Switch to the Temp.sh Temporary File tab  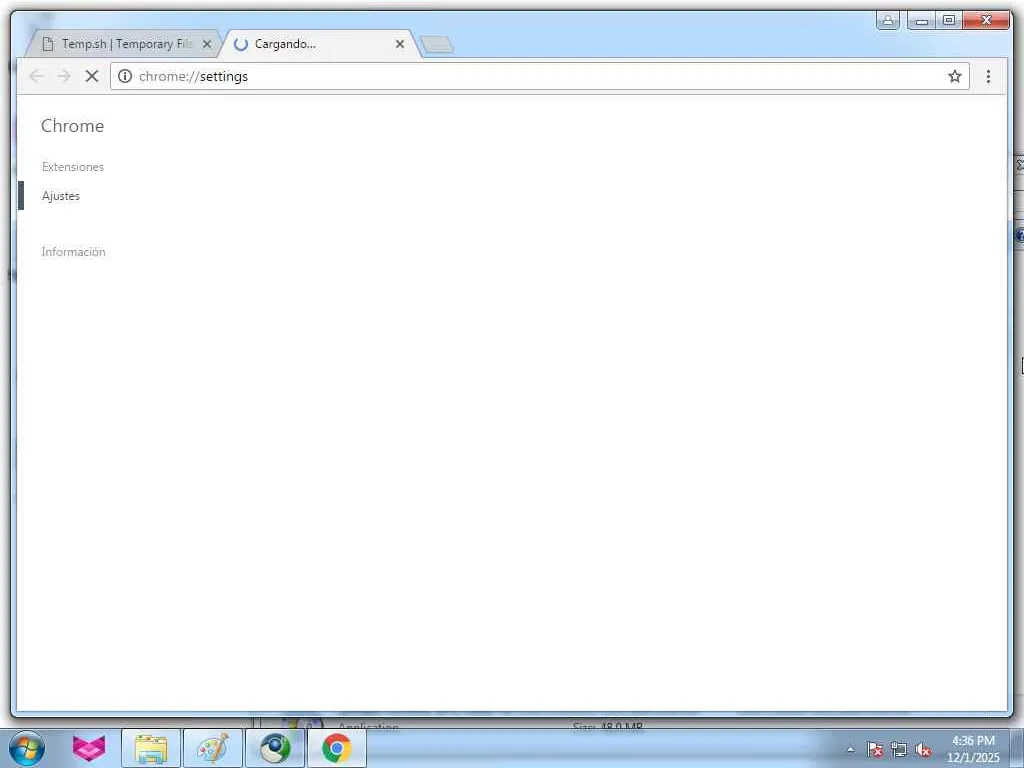tap(122, 44)
